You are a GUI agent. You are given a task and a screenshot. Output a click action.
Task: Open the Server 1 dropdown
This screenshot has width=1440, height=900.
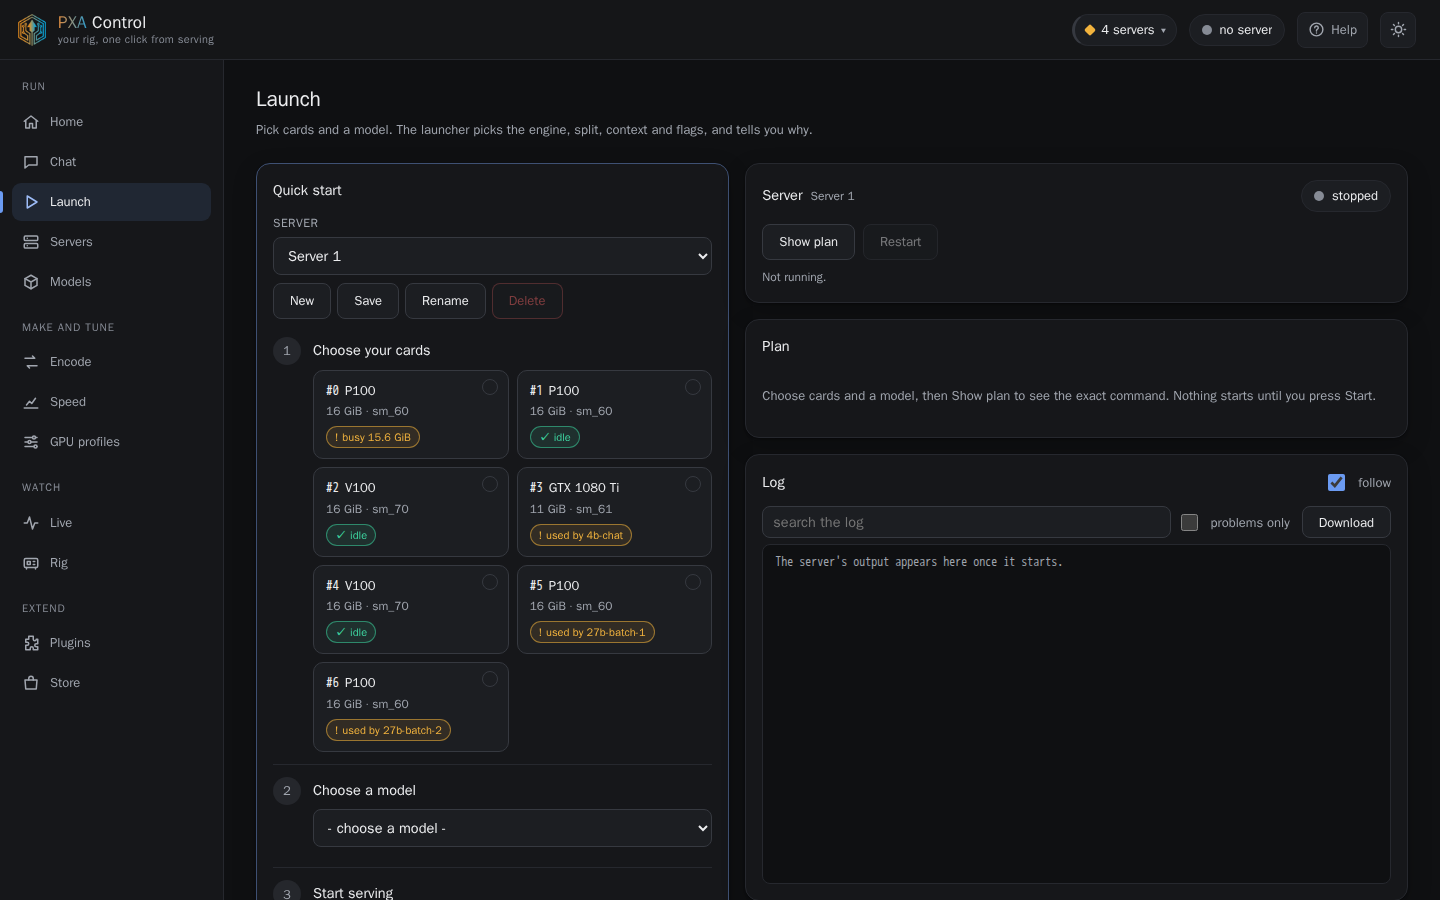click(x=492, y=256)
